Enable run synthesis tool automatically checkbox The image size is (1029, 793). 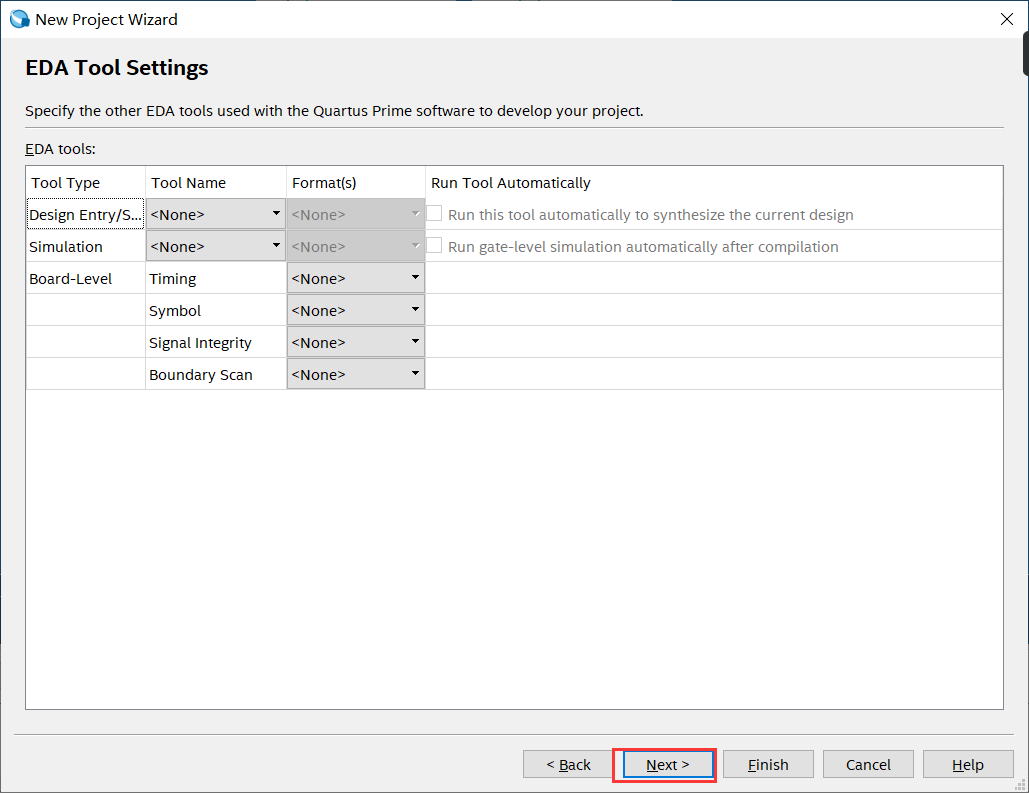435,214
